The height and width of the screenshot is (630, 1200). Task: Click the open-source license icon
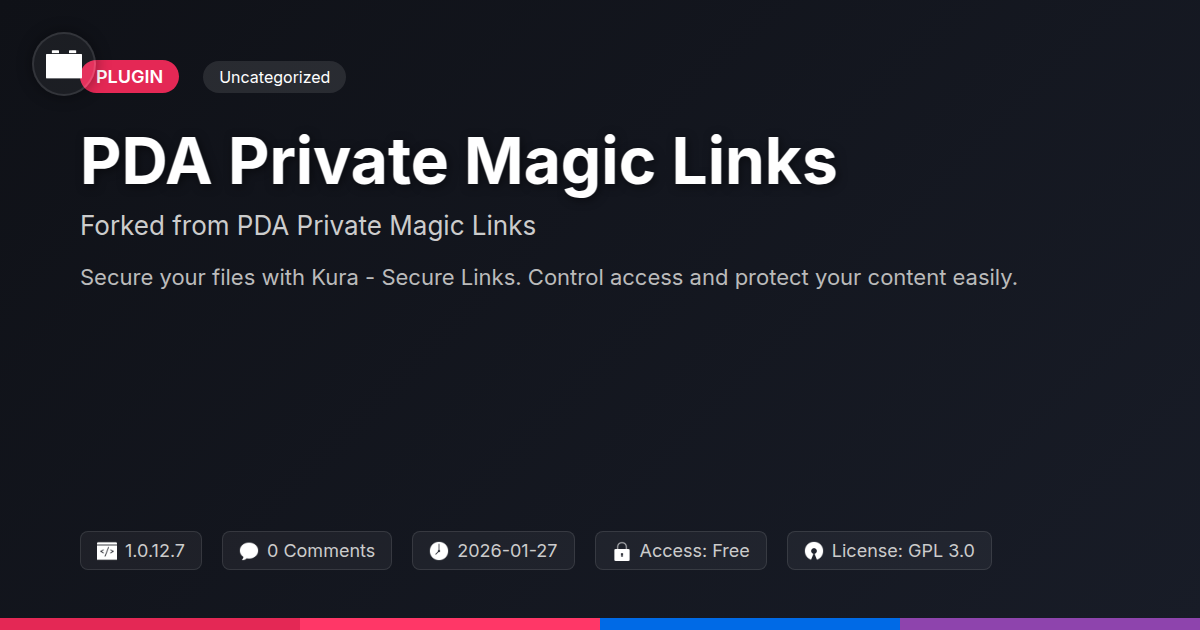click(x=814, y=551)
